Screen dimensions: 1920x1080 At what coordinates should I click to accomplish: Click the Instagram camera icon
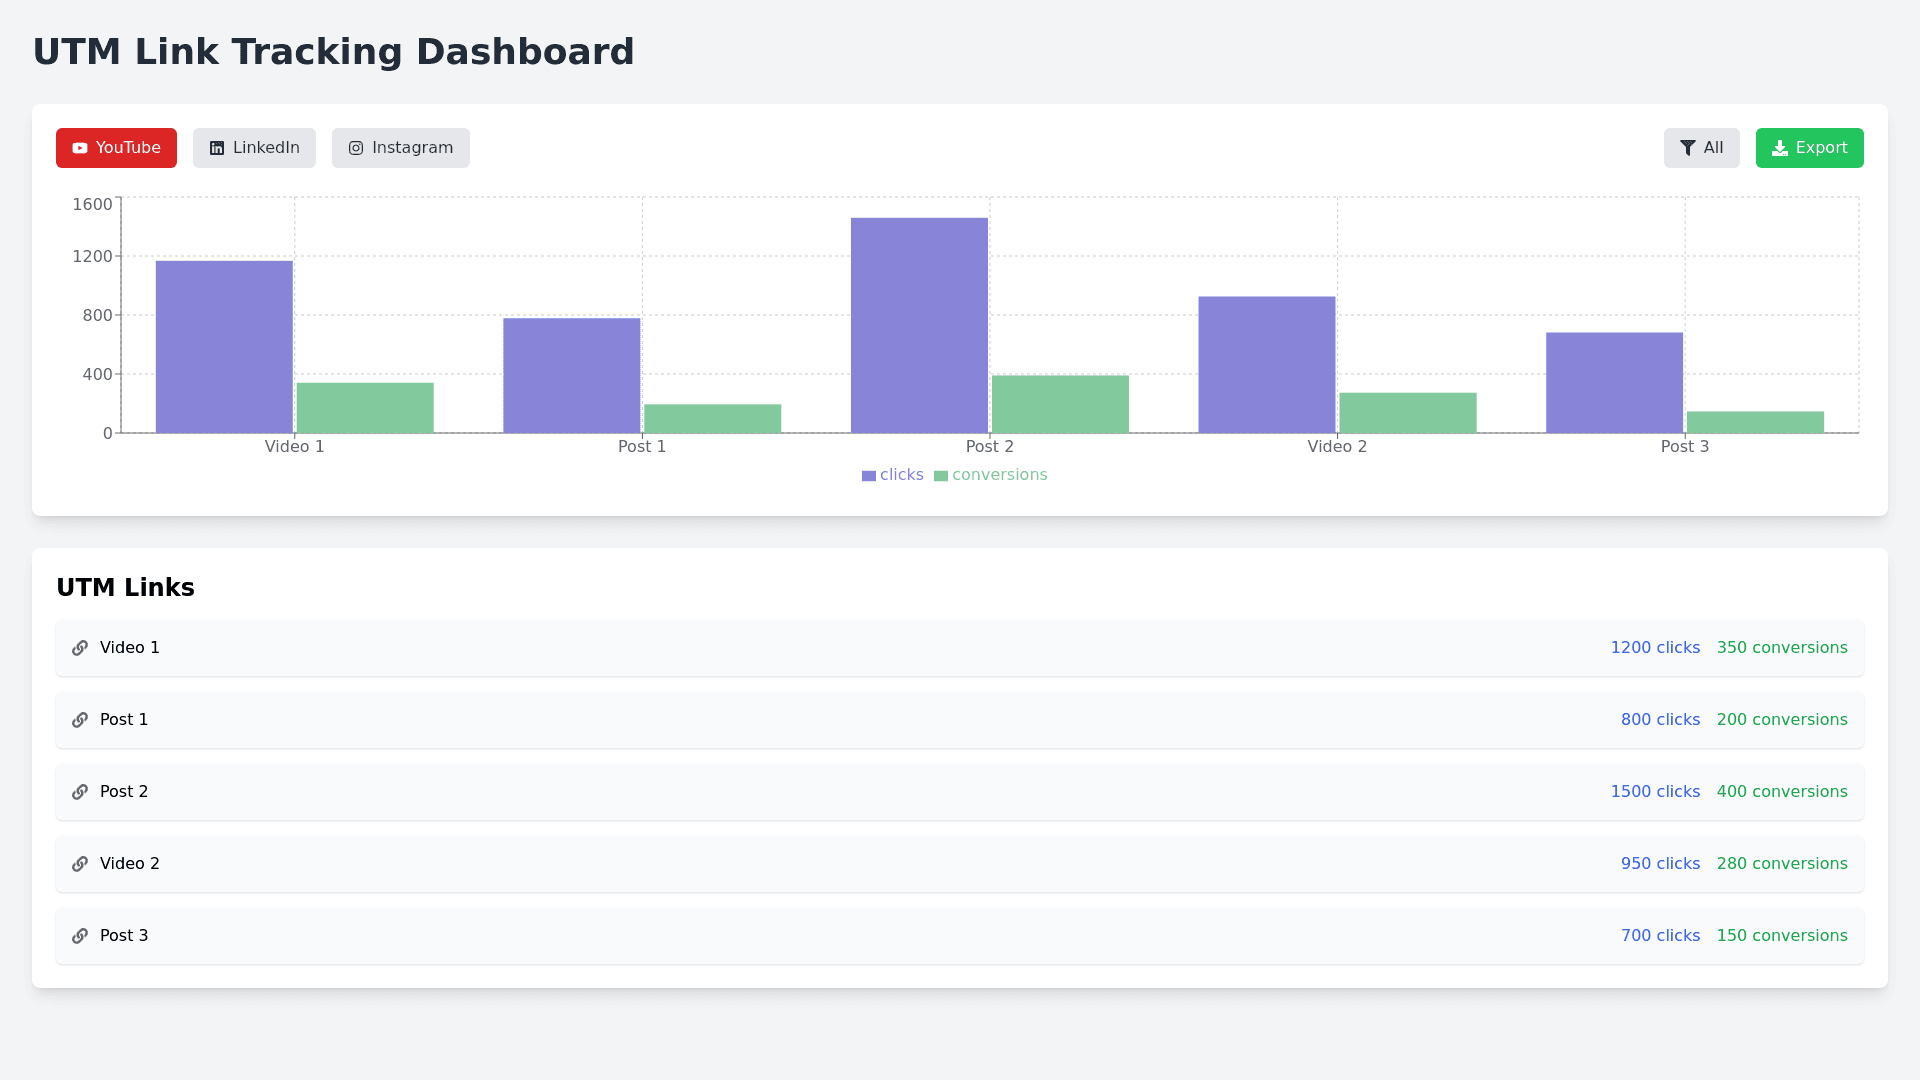(356, 148)
